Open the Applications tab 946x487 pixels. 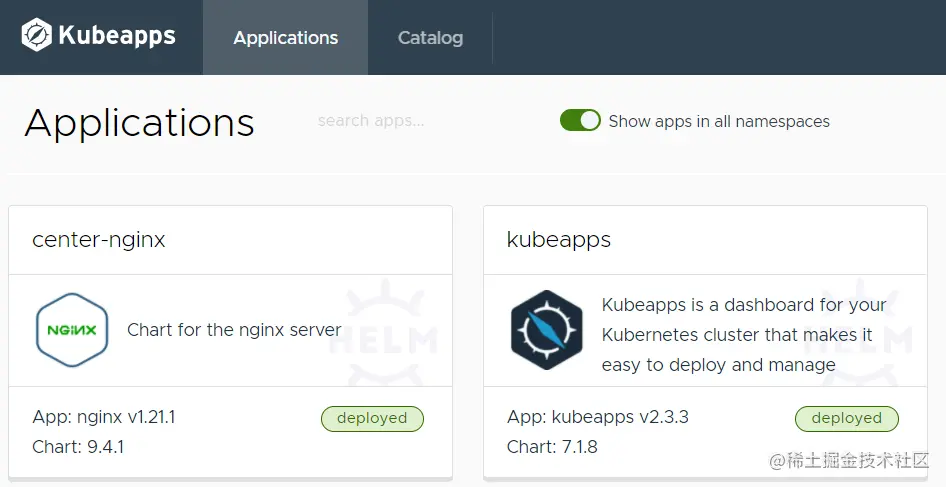tap(285, 38)
